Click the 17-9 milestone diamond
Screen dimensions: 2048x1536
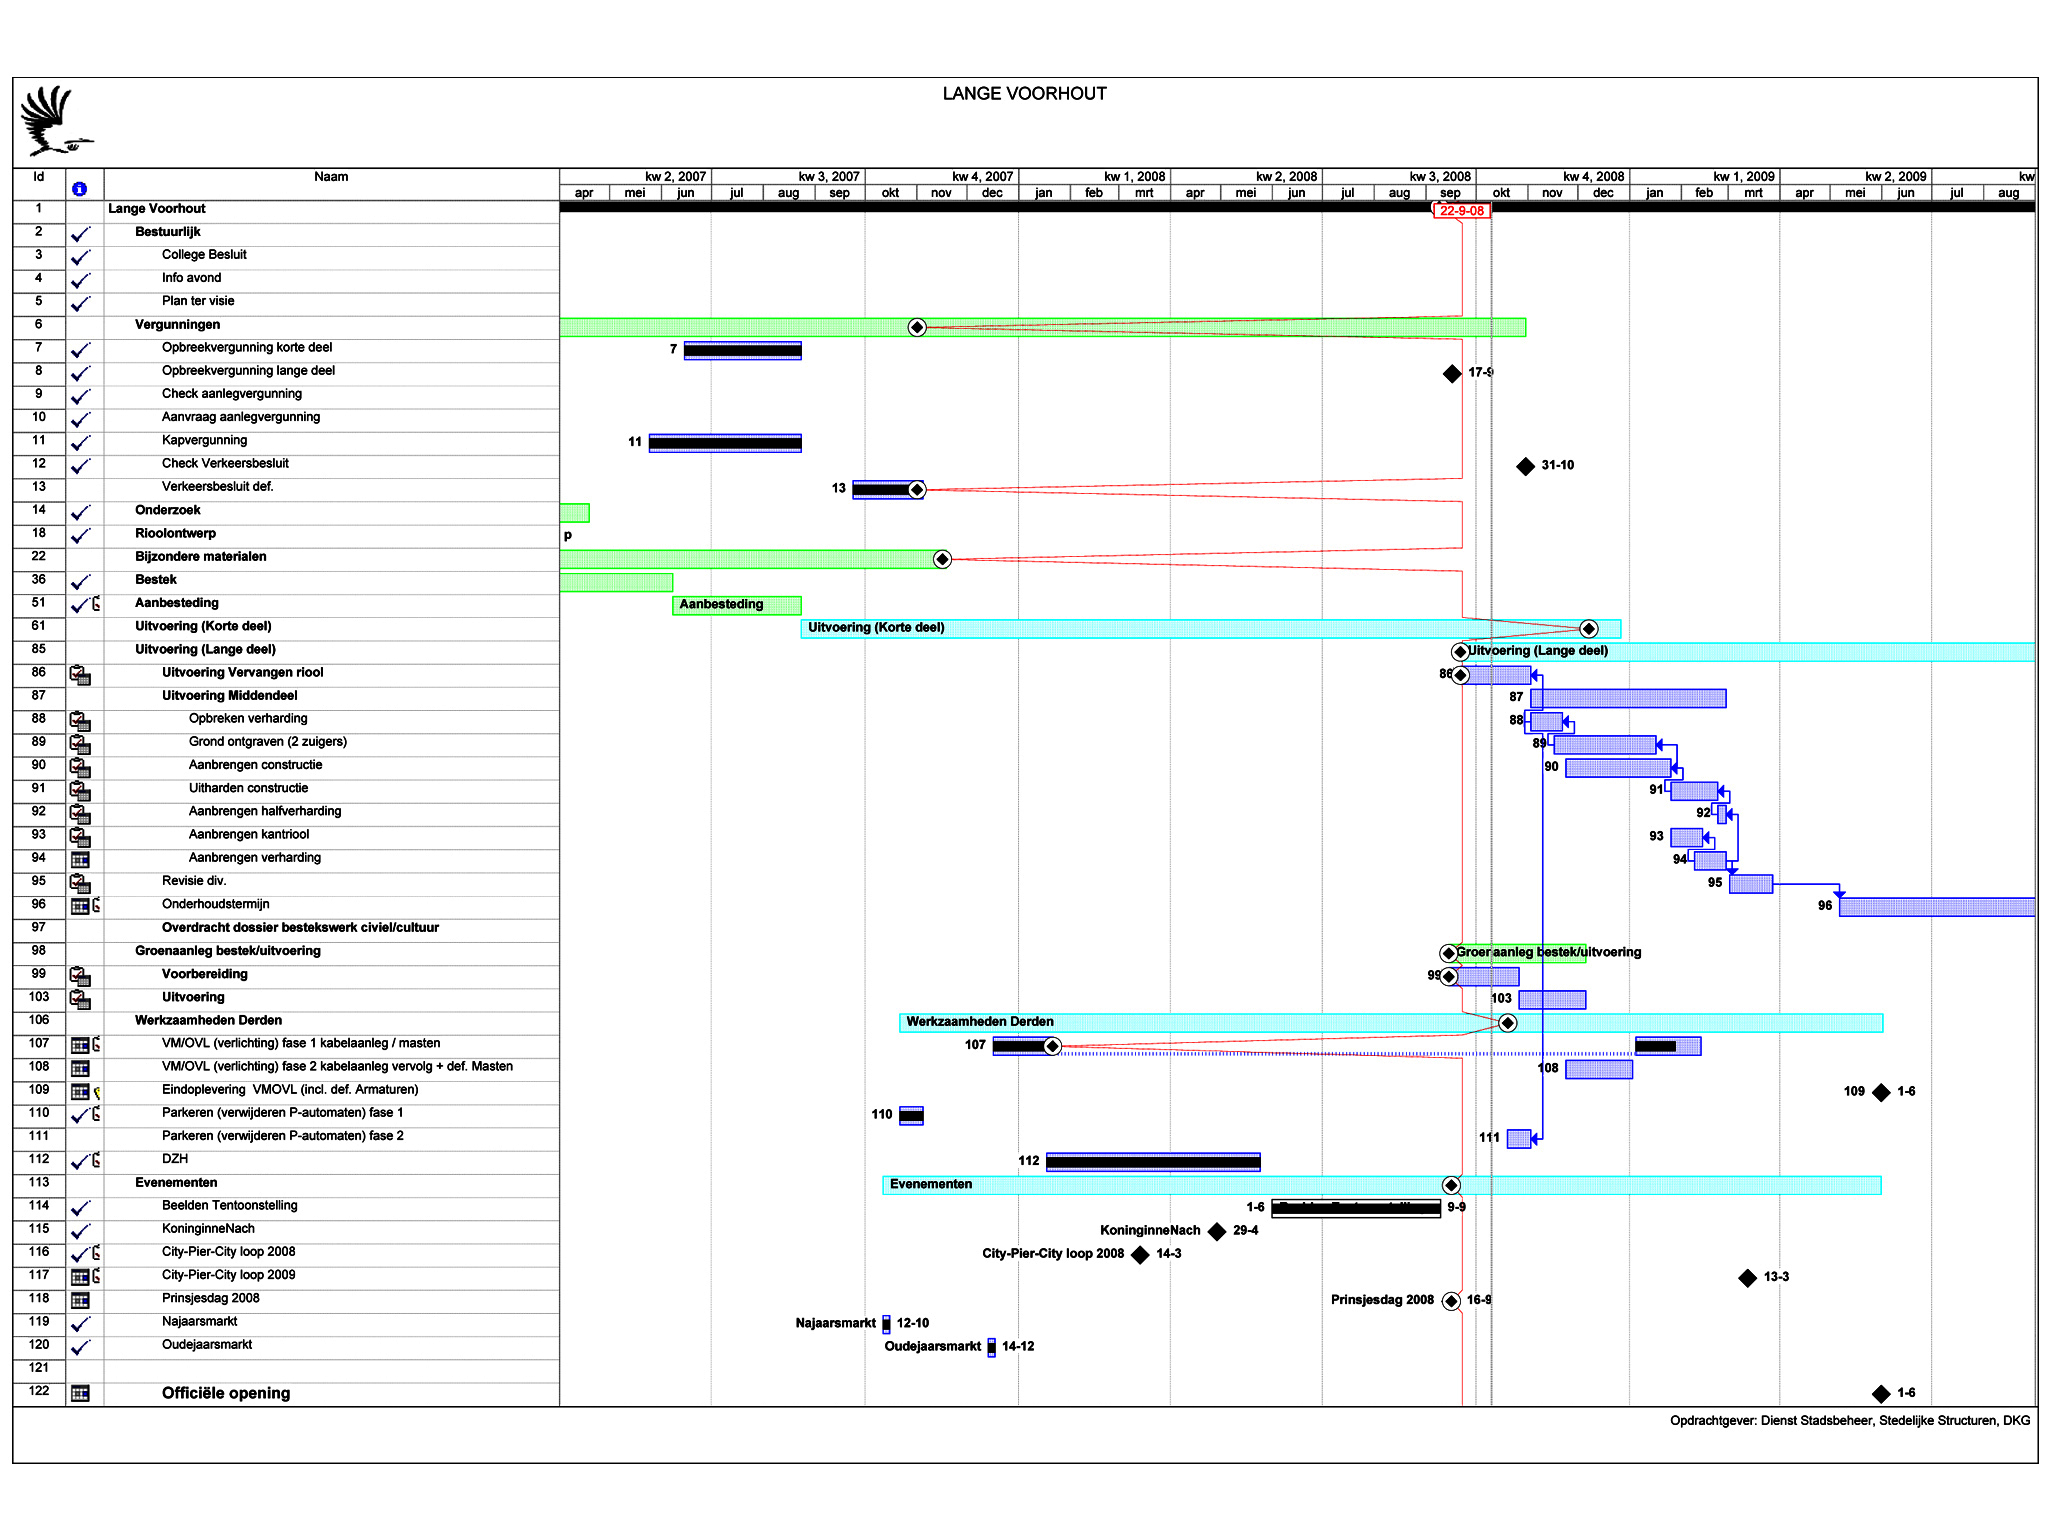coord(1452,373)
